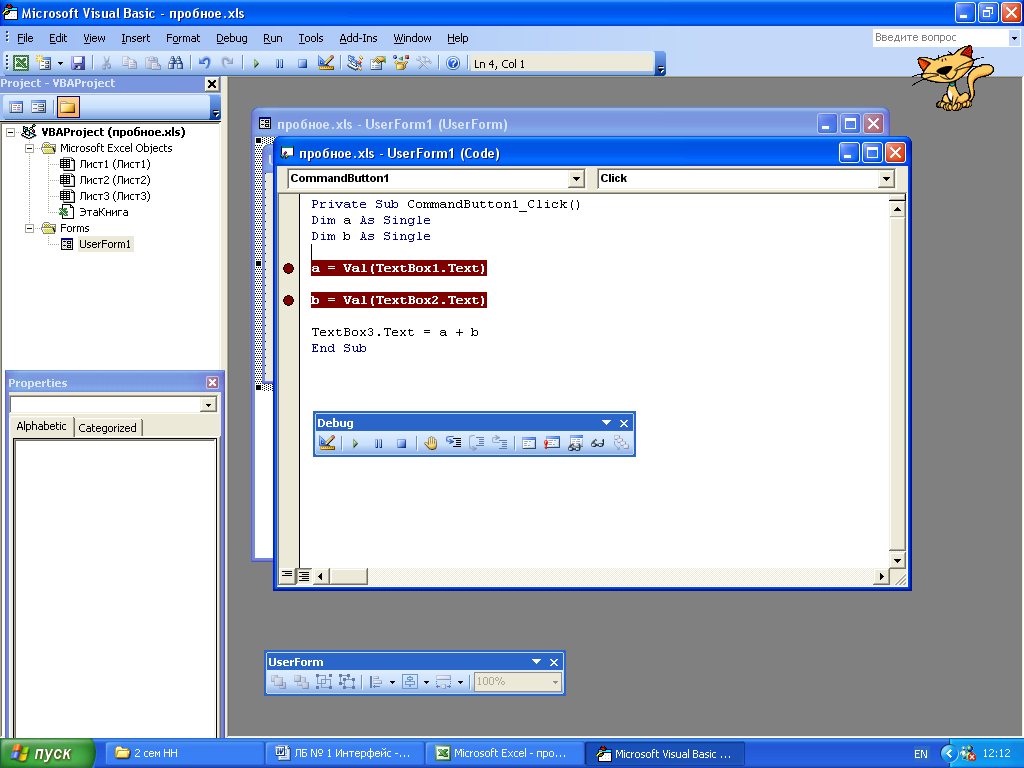
Task: Open UserForm toolbar options dropdown arrow
Action: 536,662
